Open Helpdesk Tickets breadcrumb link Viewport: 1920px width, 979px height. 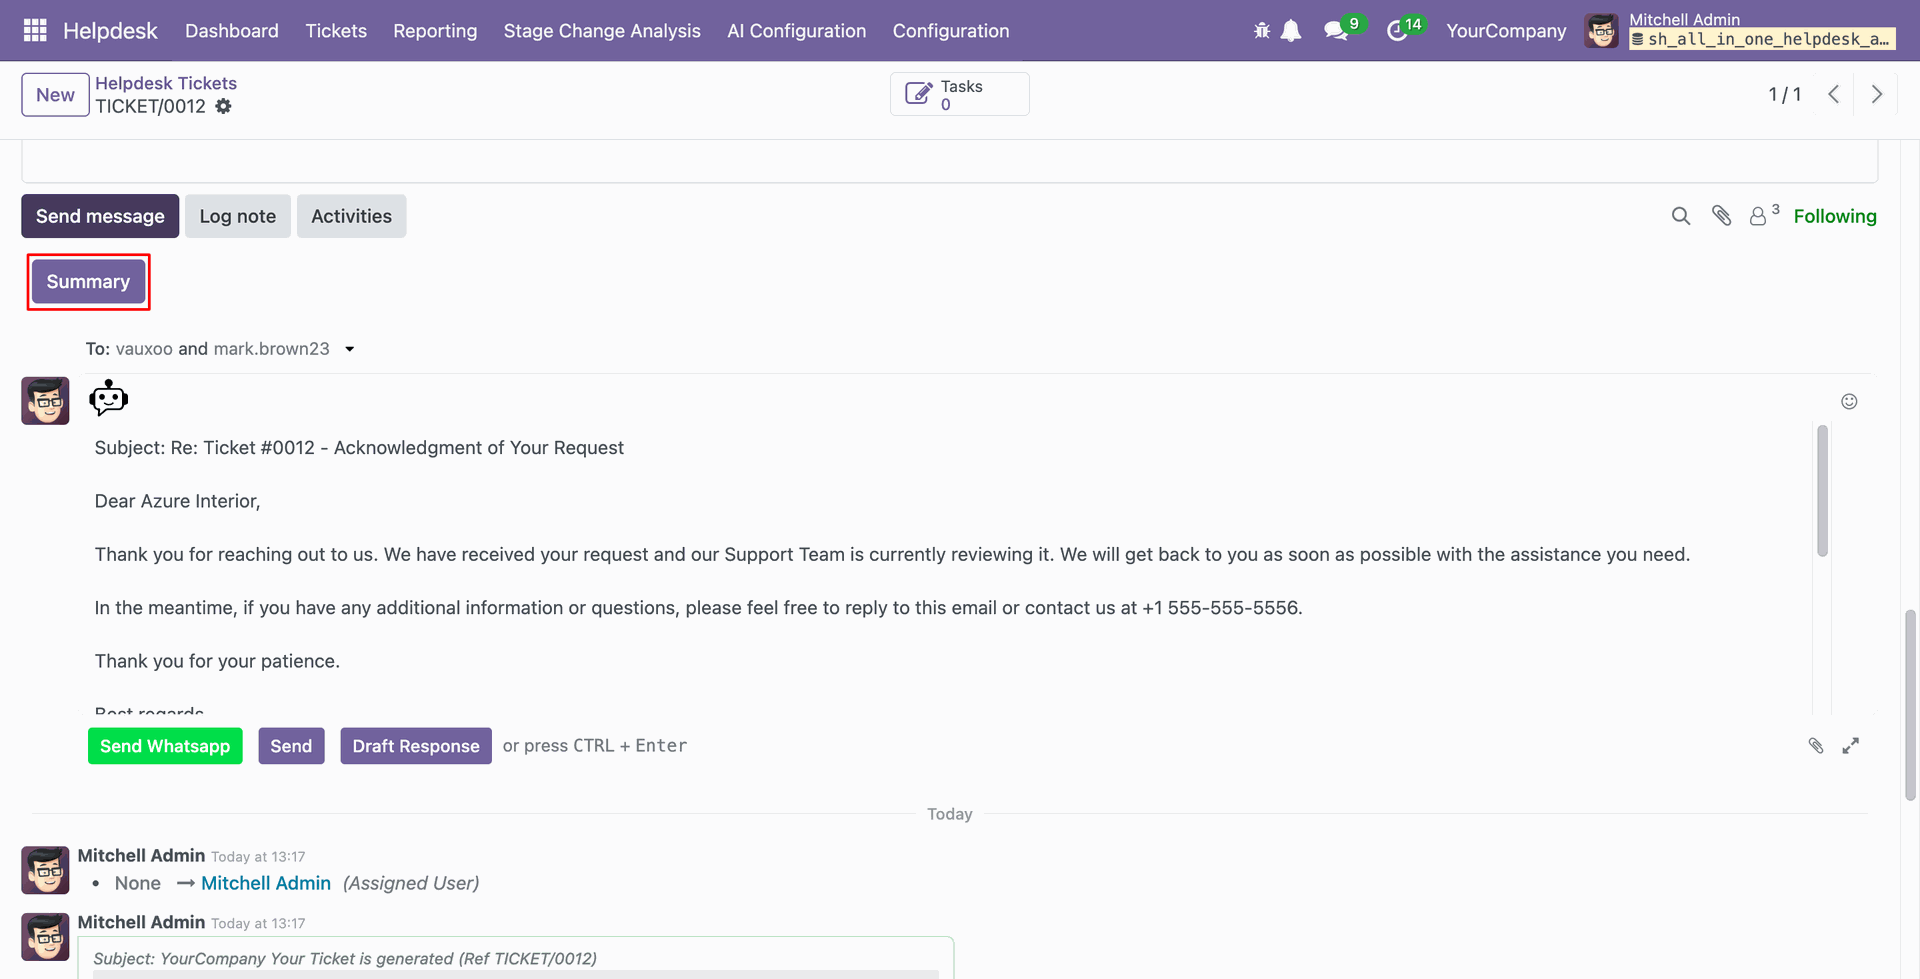click(166, 83)
